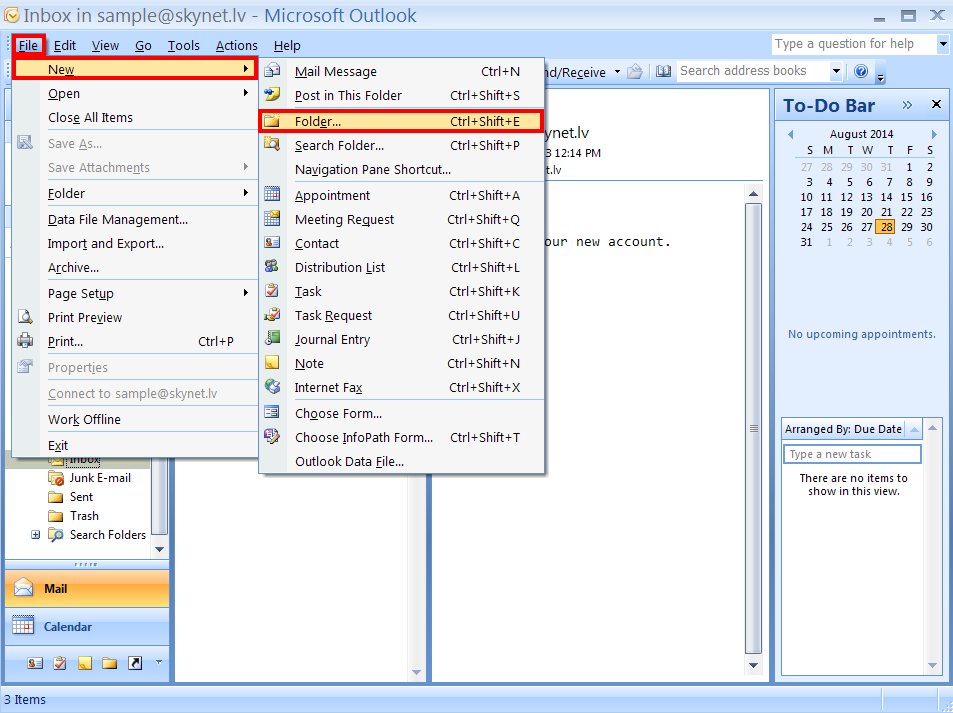Click the Type a new task field
This screenshot has width=953, height=713.
click(851, 454)
